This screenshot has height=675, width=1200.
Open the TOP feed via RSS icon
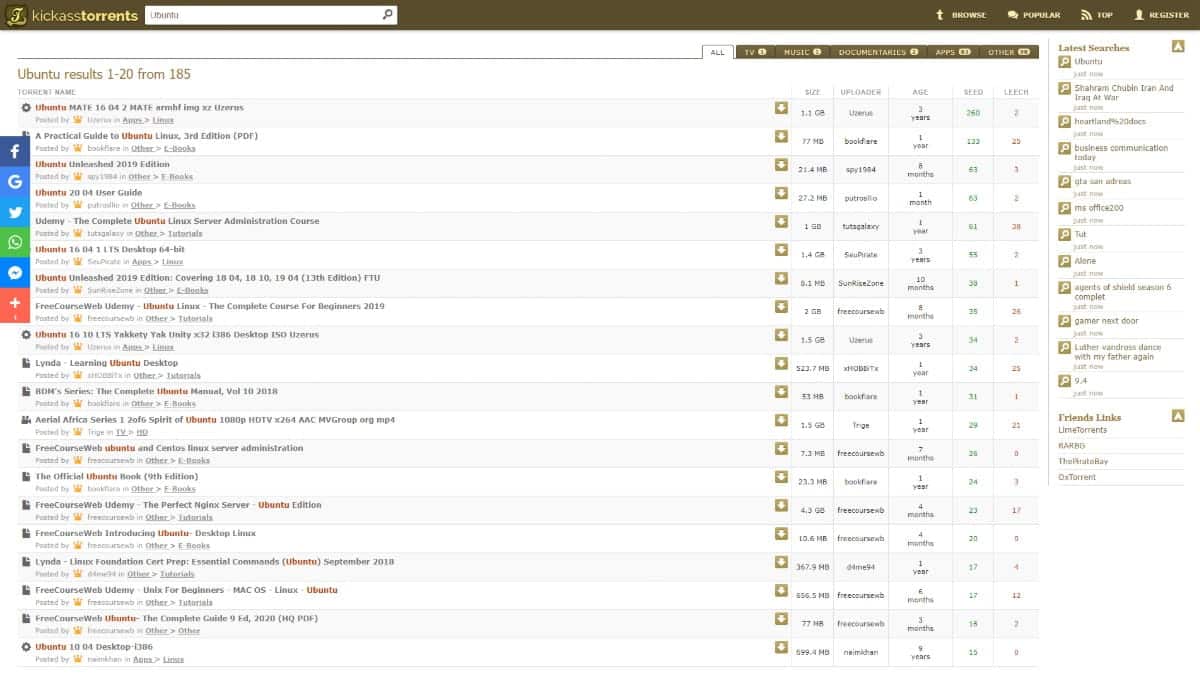(x=1085, y=15)
